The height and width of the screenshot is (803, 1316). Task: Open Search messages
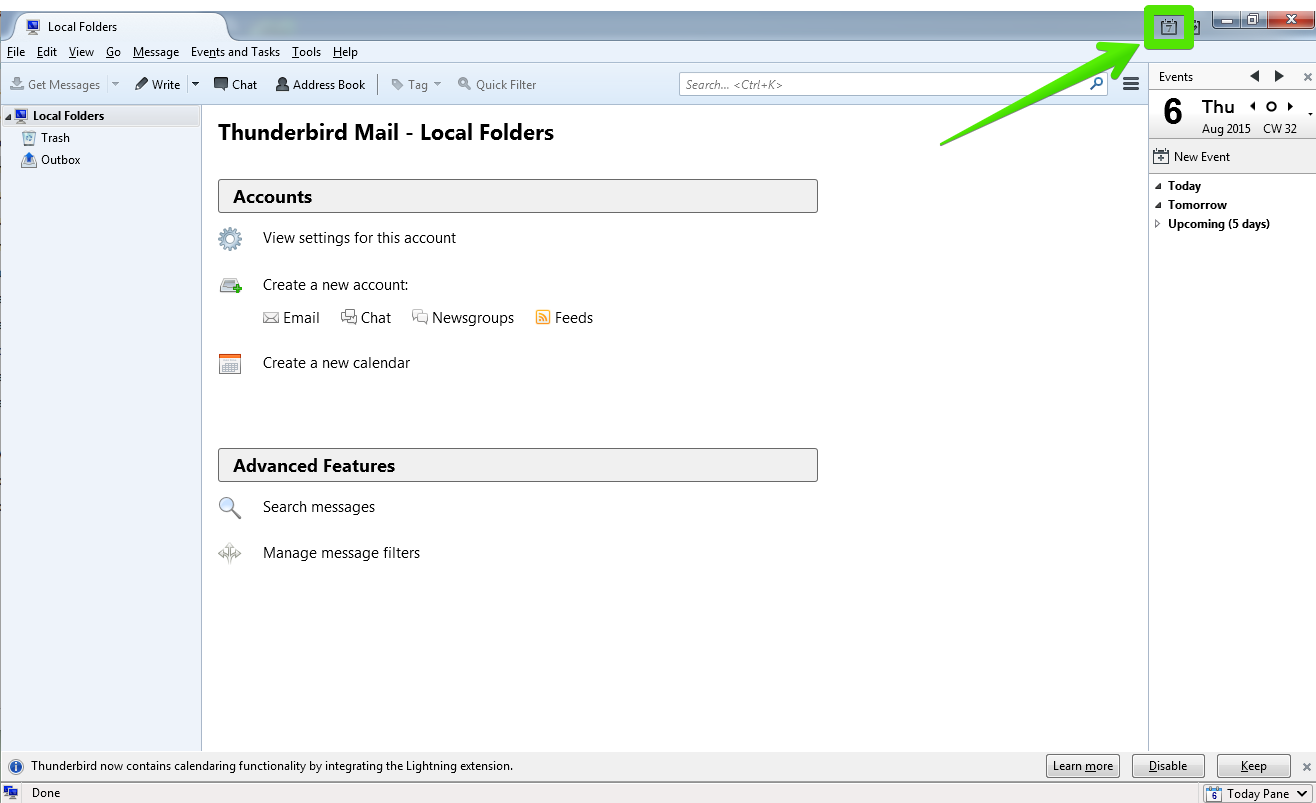(319, 507)
